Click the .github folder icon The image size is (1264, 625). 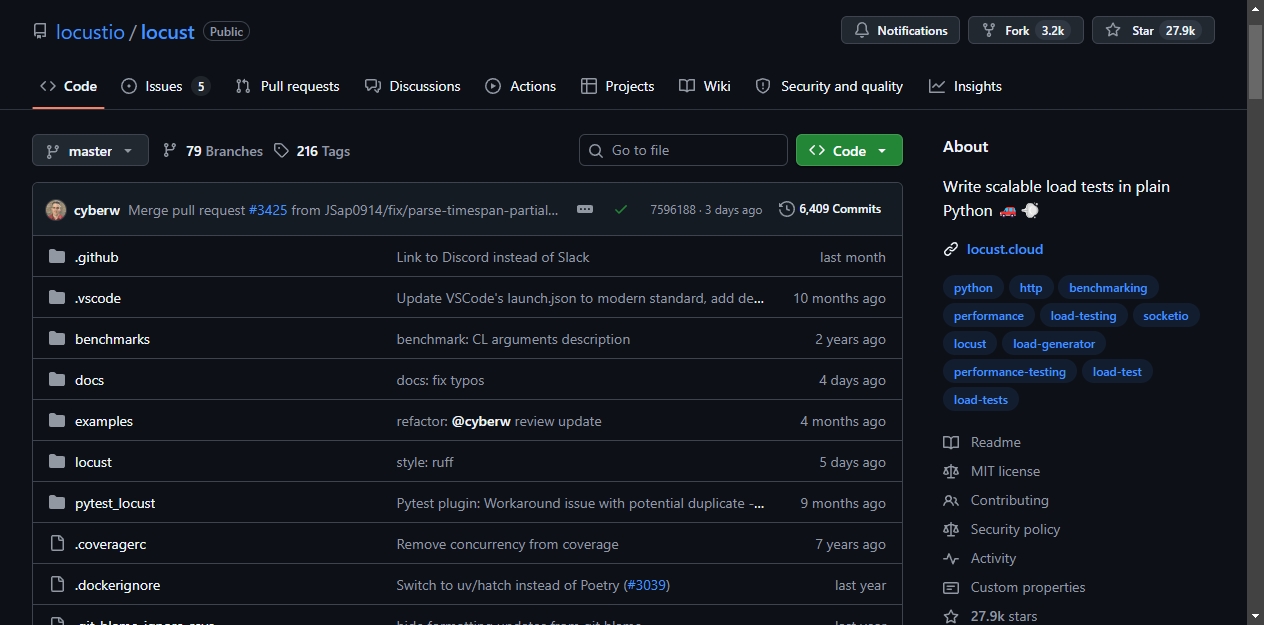[57, 257]
